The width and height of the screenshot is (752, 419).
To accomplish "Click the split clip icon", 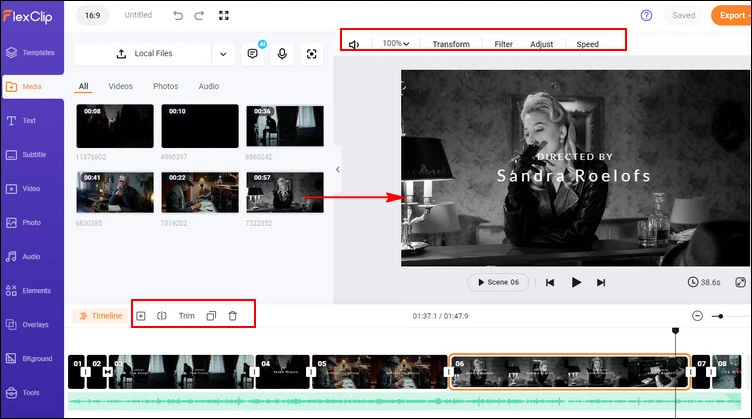I will point(162,316).
